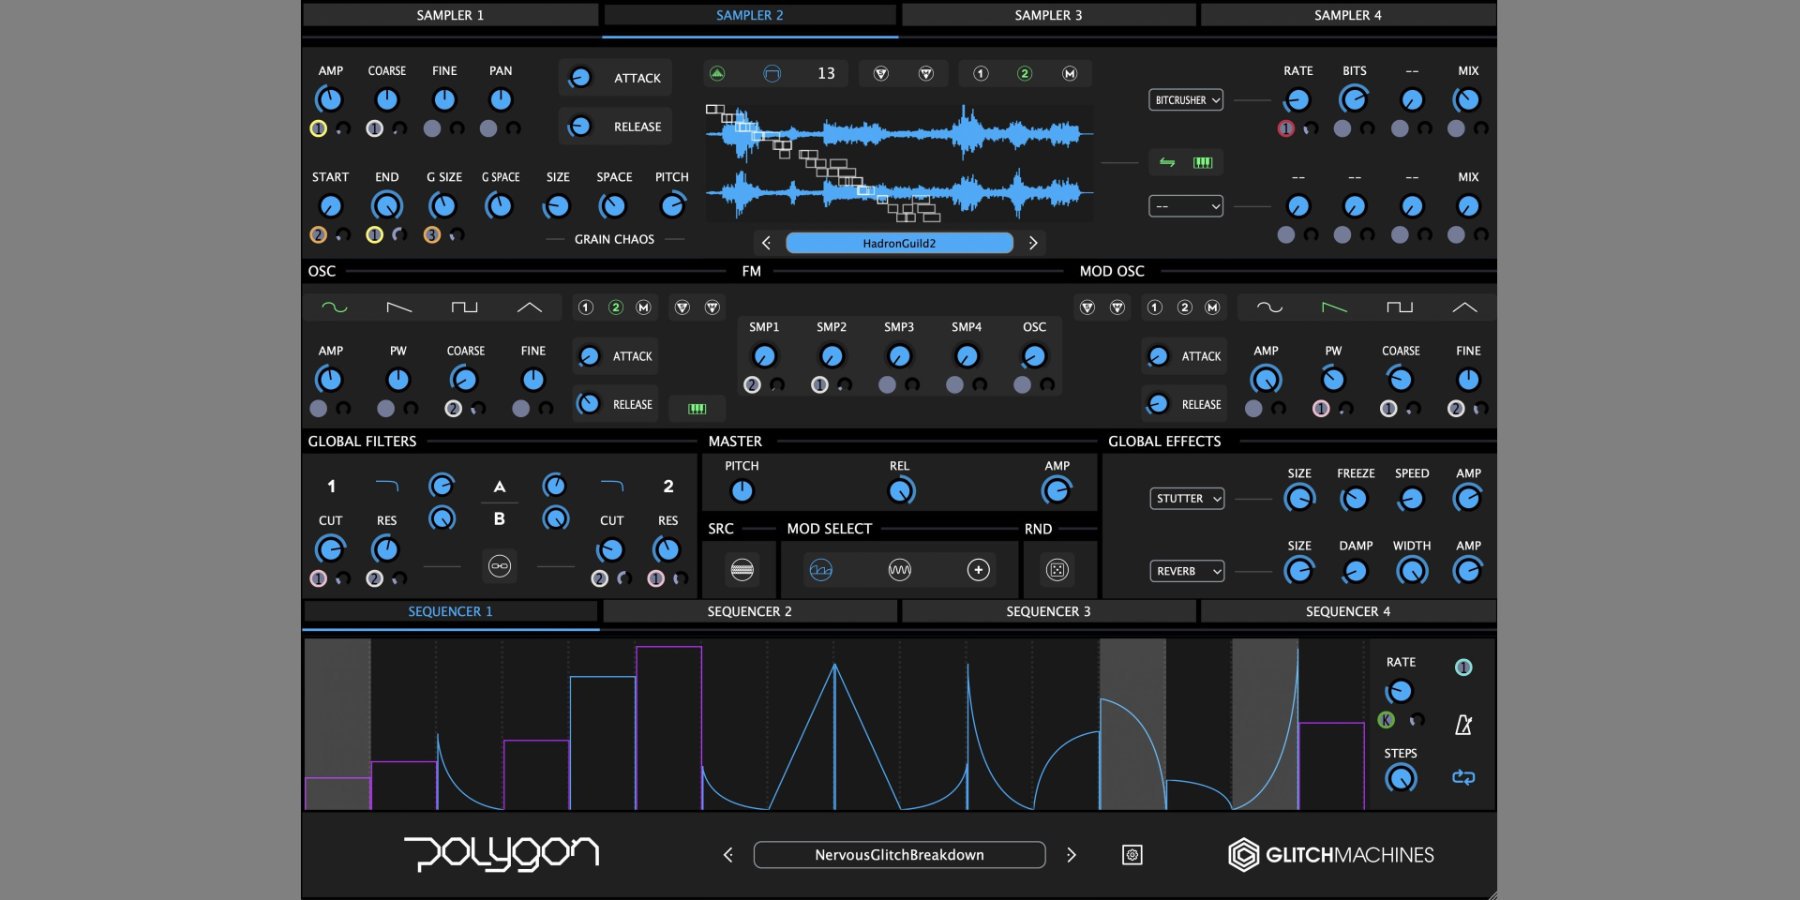
Task: Toggle the sequencer loop icon
Action: (1463, 777)
